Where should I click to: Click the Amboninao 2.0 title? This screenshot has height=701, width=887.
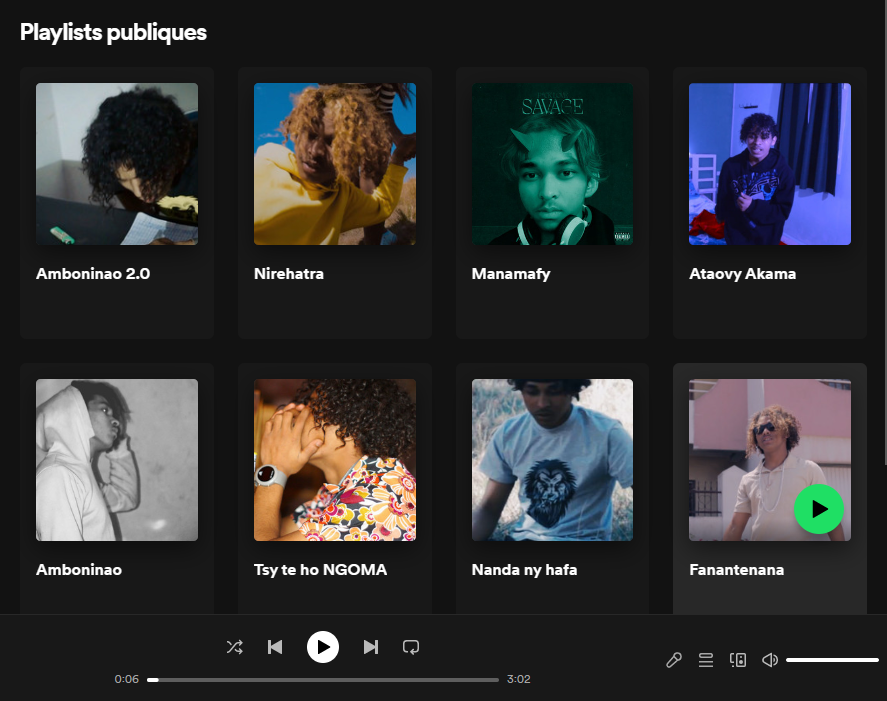pyautogui.click(x=93, y=274)
